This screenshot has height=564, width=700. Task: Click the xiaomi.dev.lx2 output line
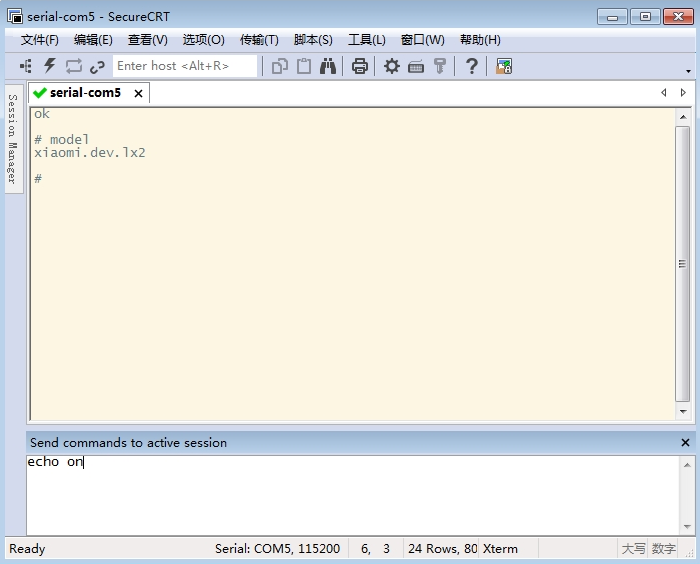[90, 153]
